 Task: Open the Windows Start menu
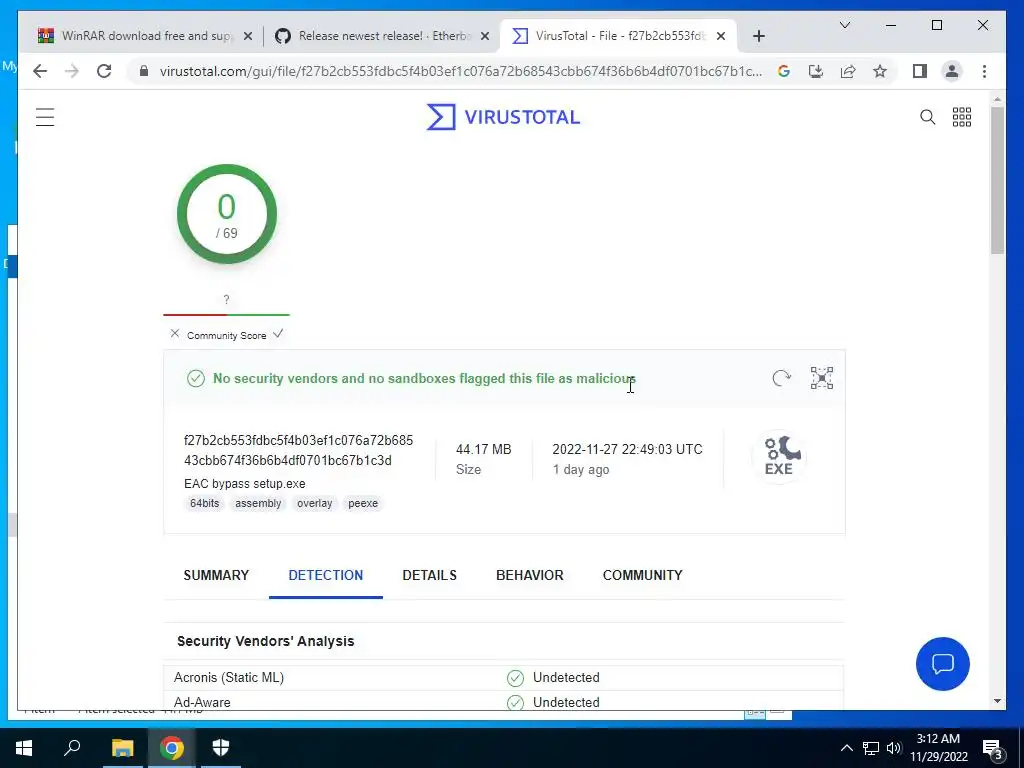click(x=24, y=748)
